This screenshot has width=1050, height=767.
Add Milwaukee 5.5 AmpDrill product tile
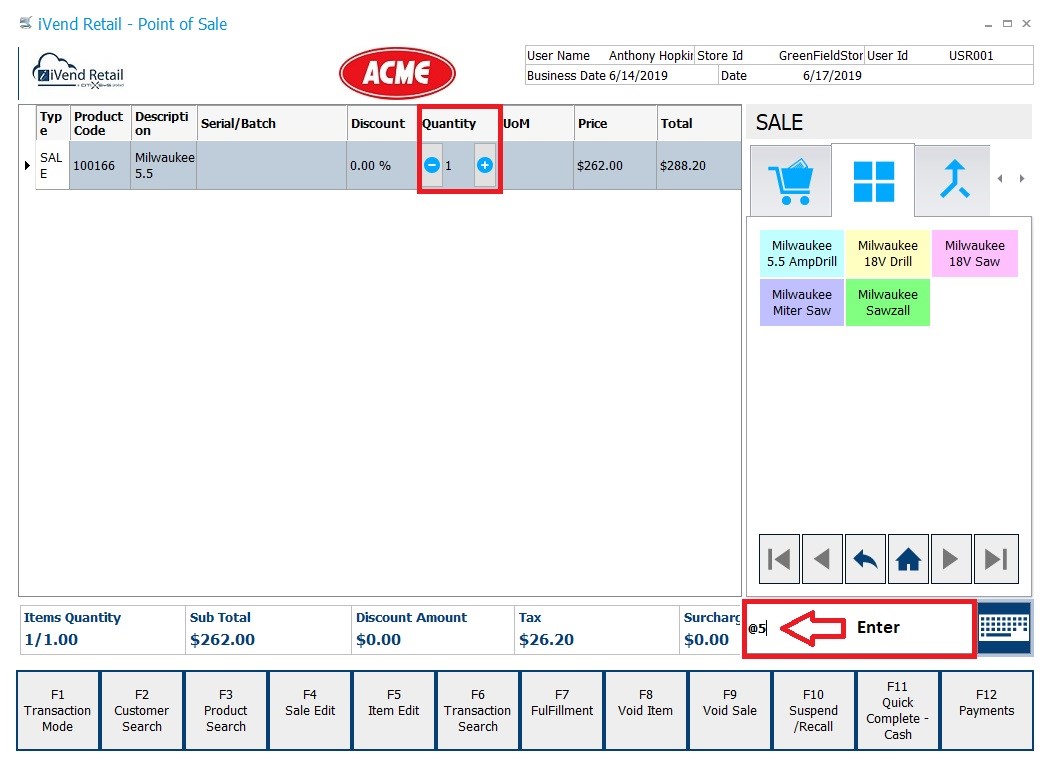click(x=802, y=254)
